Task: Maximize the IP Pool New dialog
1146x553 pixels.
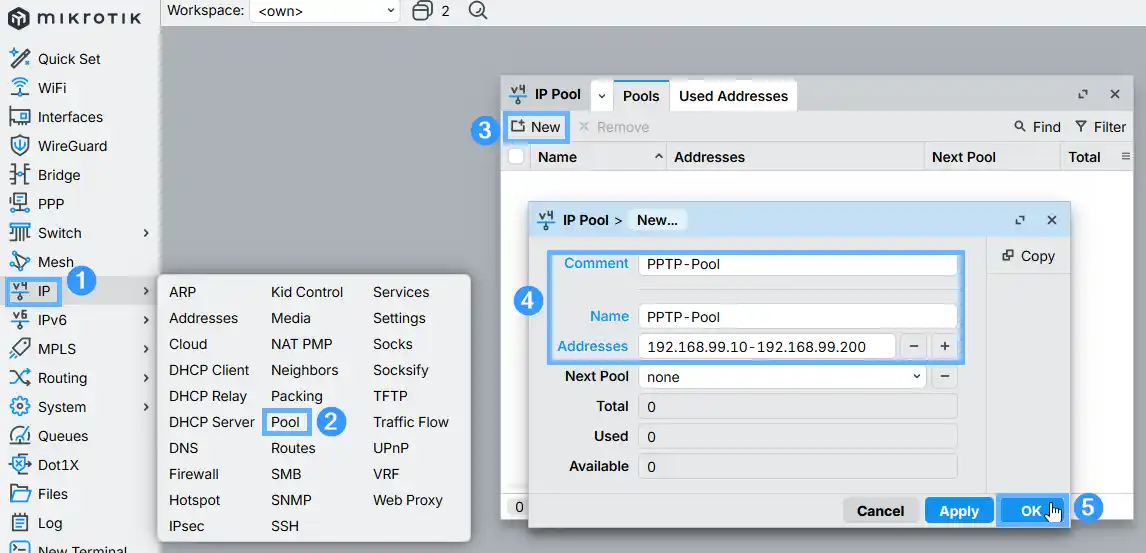Action: coord(1020,220)
